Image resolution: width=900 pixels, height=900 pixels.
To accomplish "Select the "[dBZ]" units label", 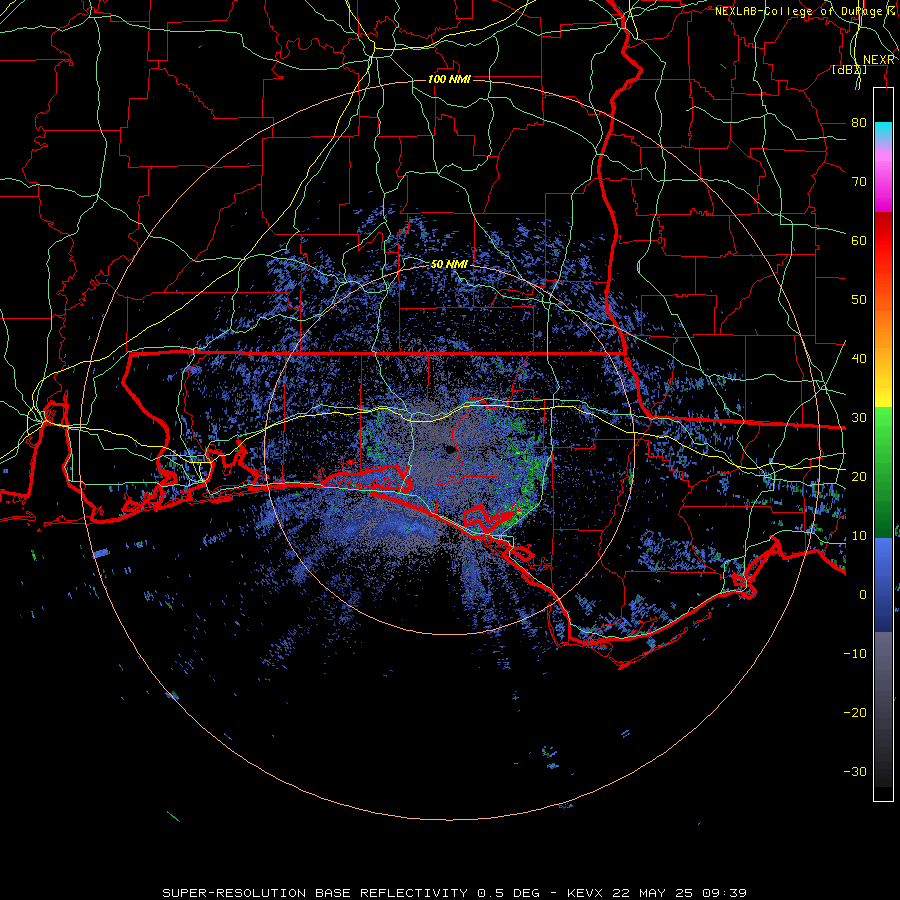I will coord(849,70).
